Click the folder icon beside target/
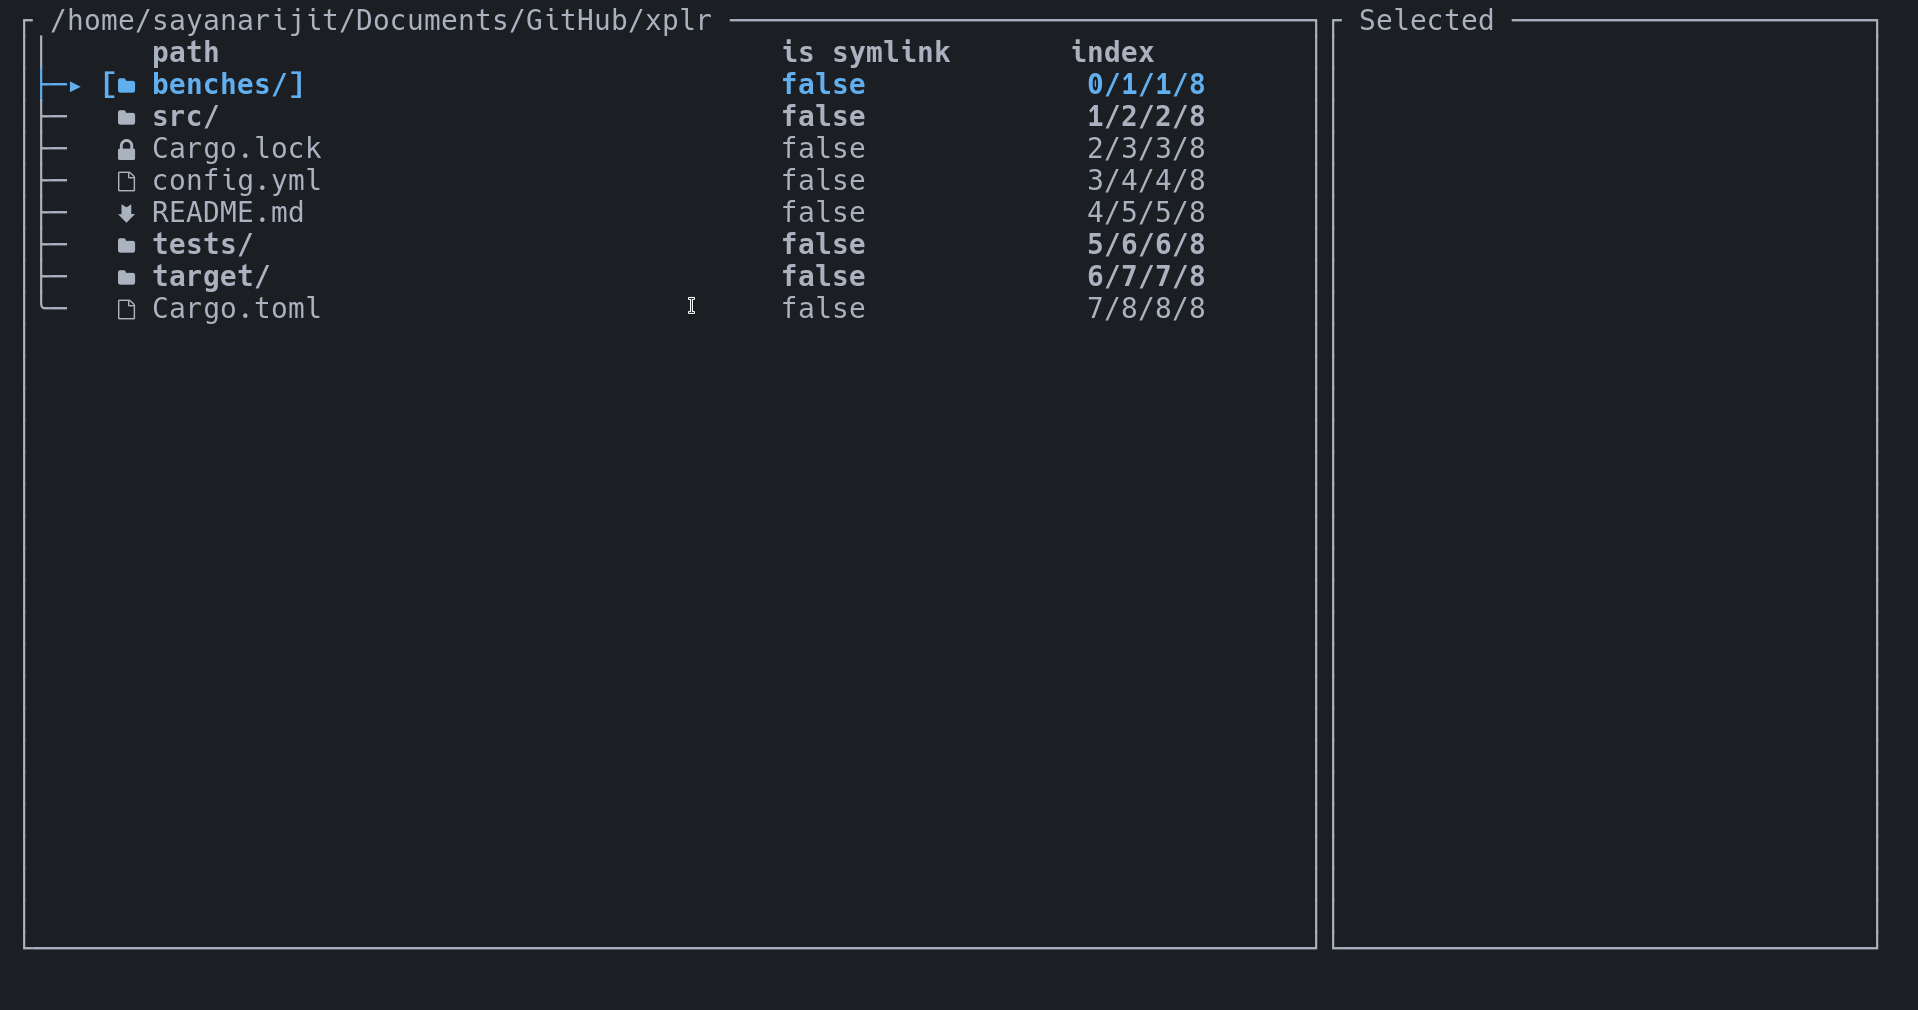The image size is (1918, 1010). [127, 278]
